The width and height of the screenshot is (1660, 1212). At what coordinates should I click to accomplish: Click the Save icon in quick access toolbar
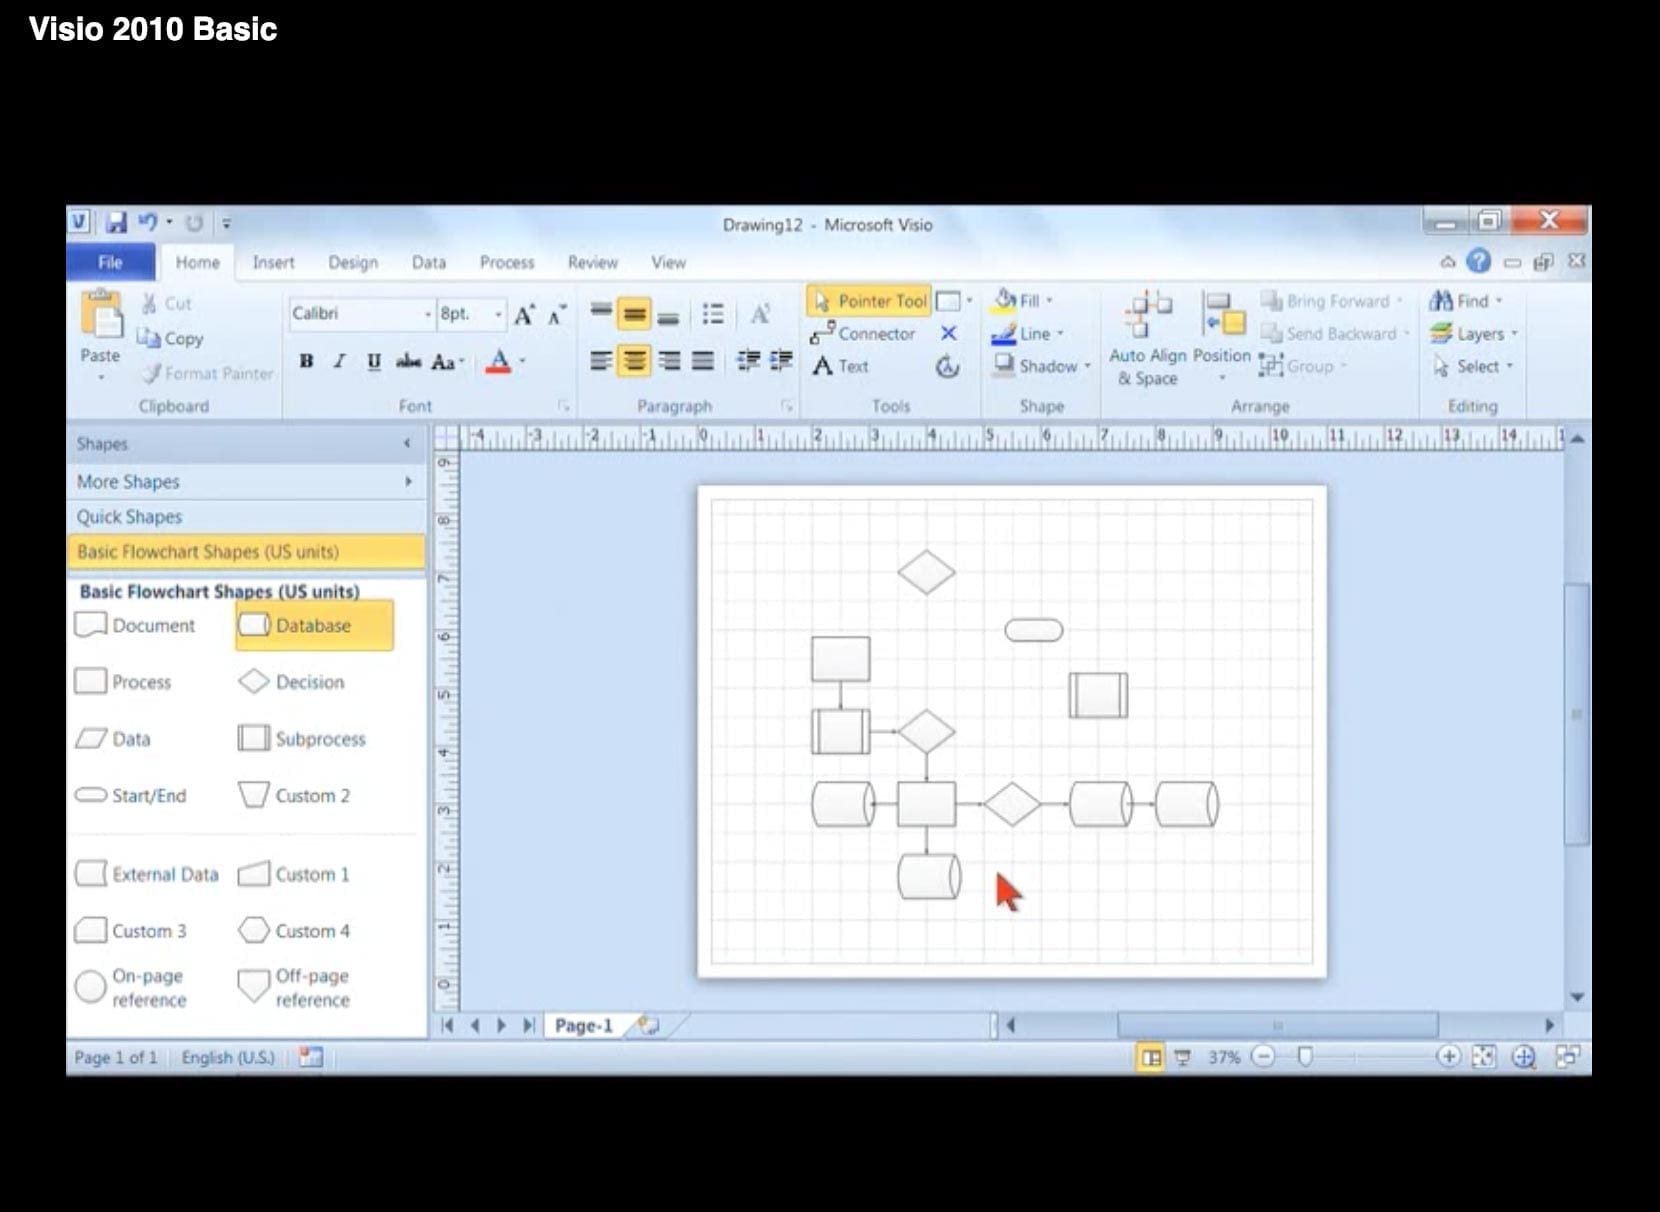click(x=116, y=222)
